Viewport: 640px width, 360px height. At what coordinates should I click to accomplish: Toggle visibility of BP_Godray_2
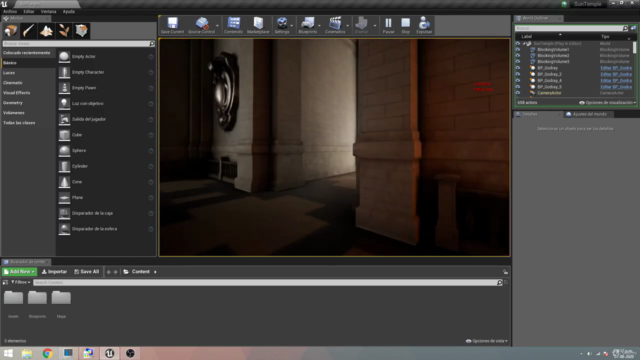(x=518, y=74)
